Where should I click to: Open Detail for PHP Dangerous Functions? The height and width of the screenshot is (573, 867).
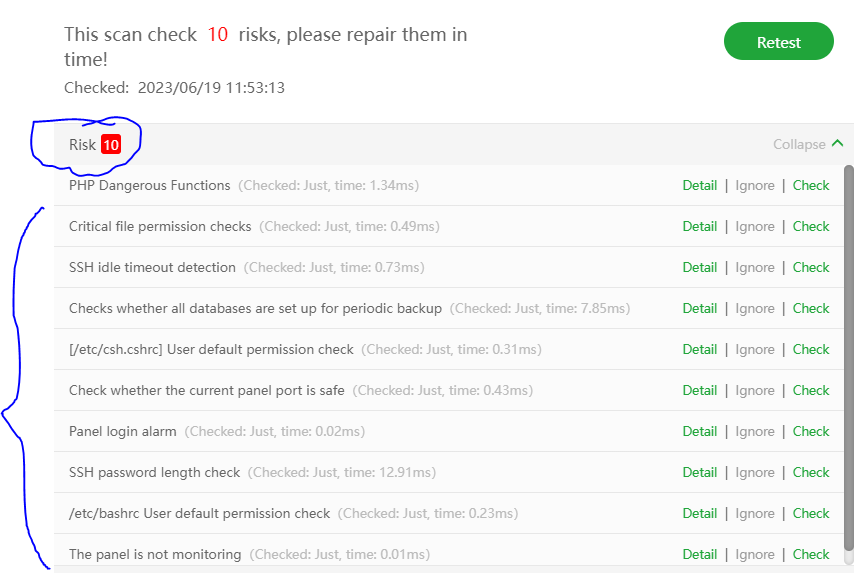point(699,185)
